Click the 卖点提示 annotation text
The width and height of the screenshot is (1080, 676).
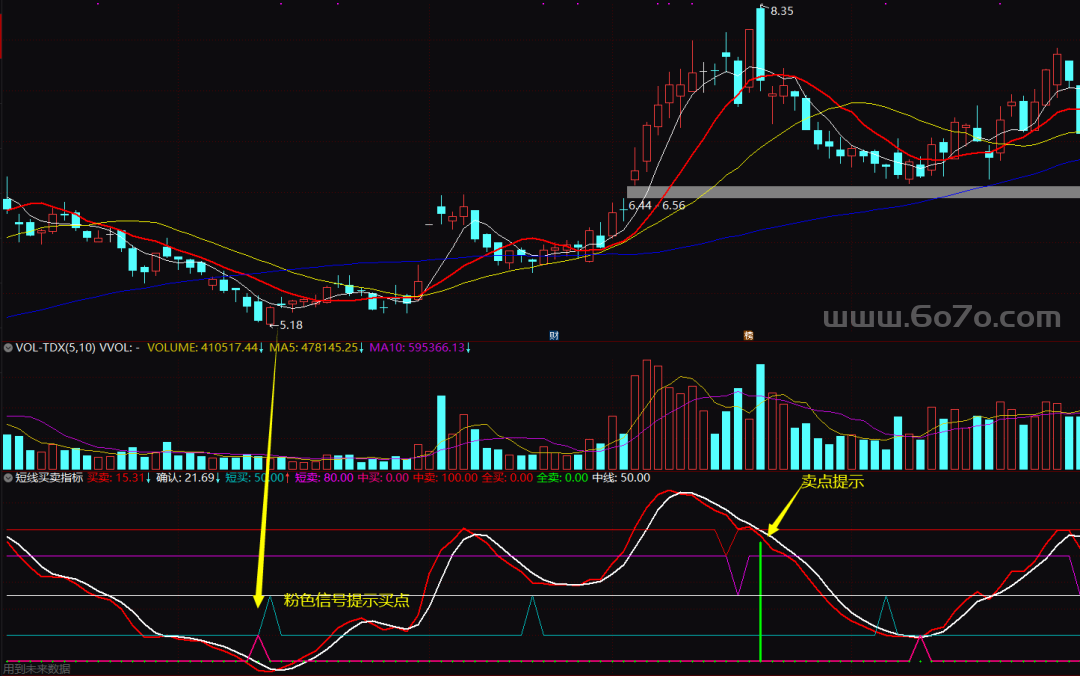click(832, 481)
